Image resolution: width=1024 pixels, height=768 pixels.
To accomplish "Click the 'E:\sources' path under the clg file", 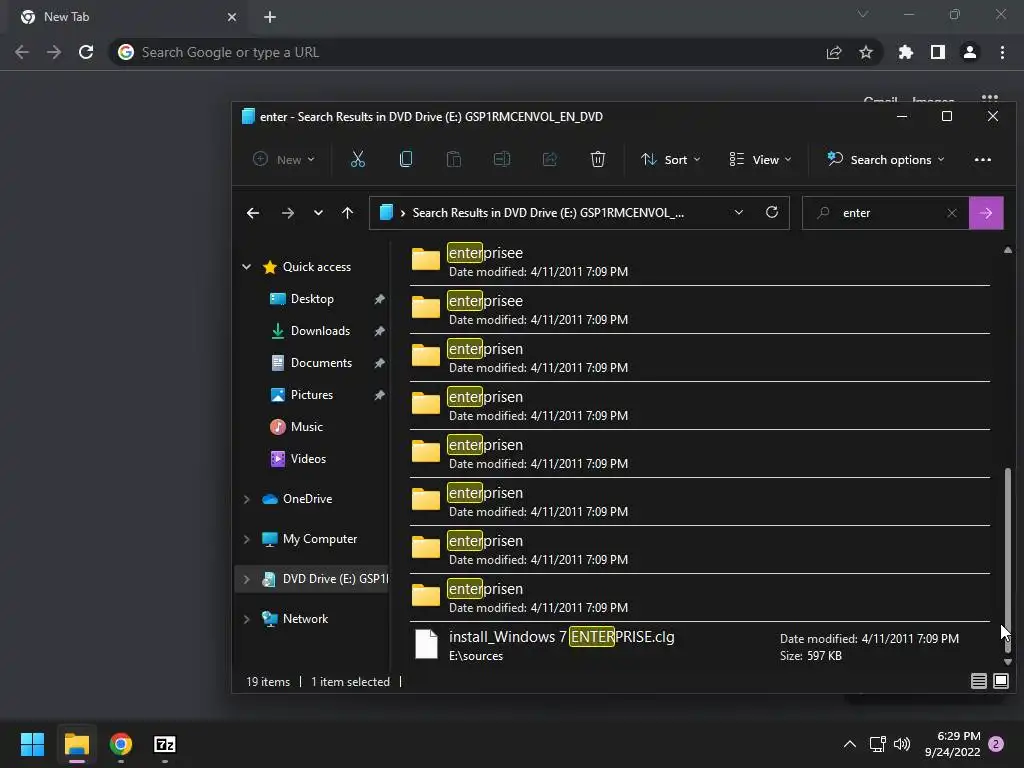I will (x=475, y=656).
